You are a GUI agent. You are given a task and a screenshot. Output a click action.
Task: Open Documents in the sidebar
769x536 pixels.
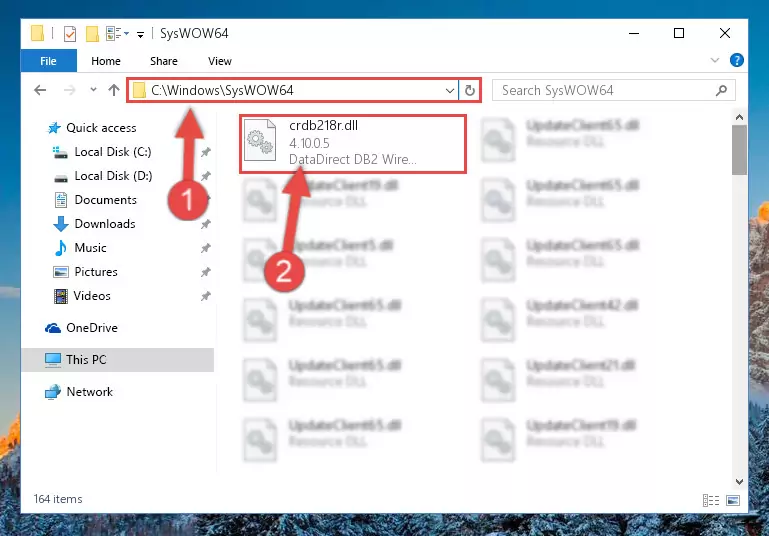[x=95, y=200]
